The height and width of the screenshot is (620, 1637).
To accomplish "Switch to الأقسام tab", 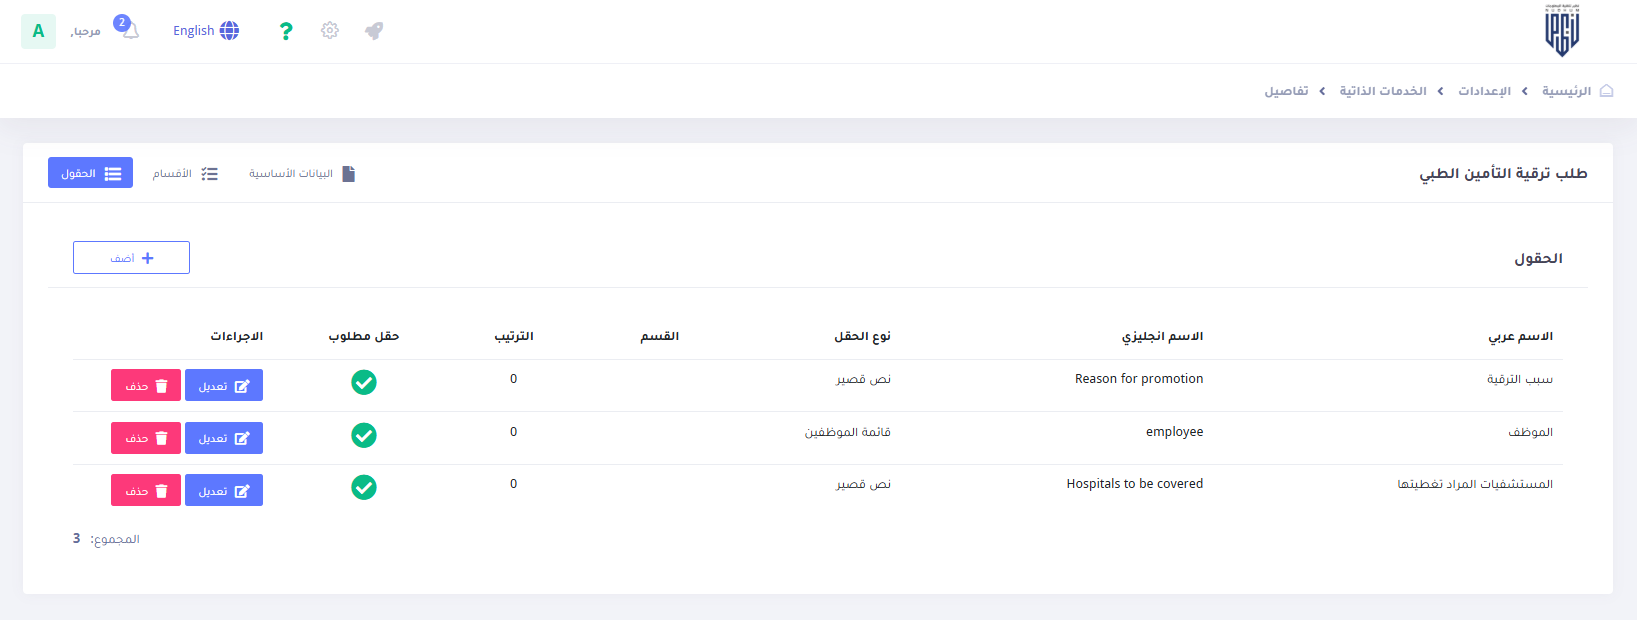I will click(x=185, y=174).
